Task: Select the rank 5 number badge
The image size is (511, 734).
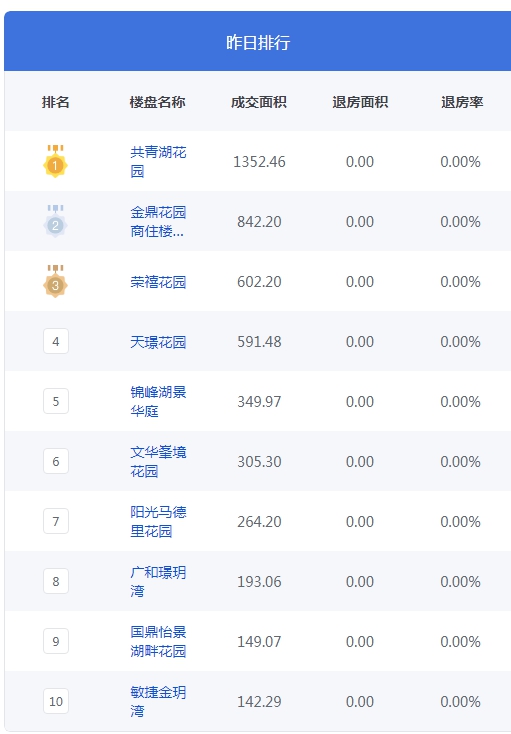Action: click(x=56, y=401)
